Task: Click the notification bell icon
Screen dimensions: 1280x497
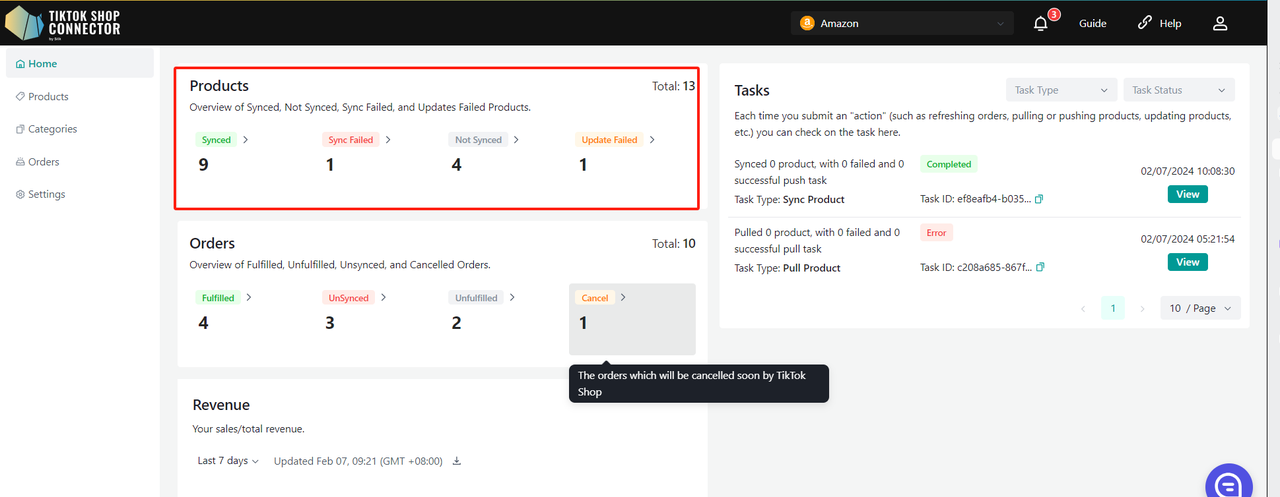Action: click(1041, 24)
